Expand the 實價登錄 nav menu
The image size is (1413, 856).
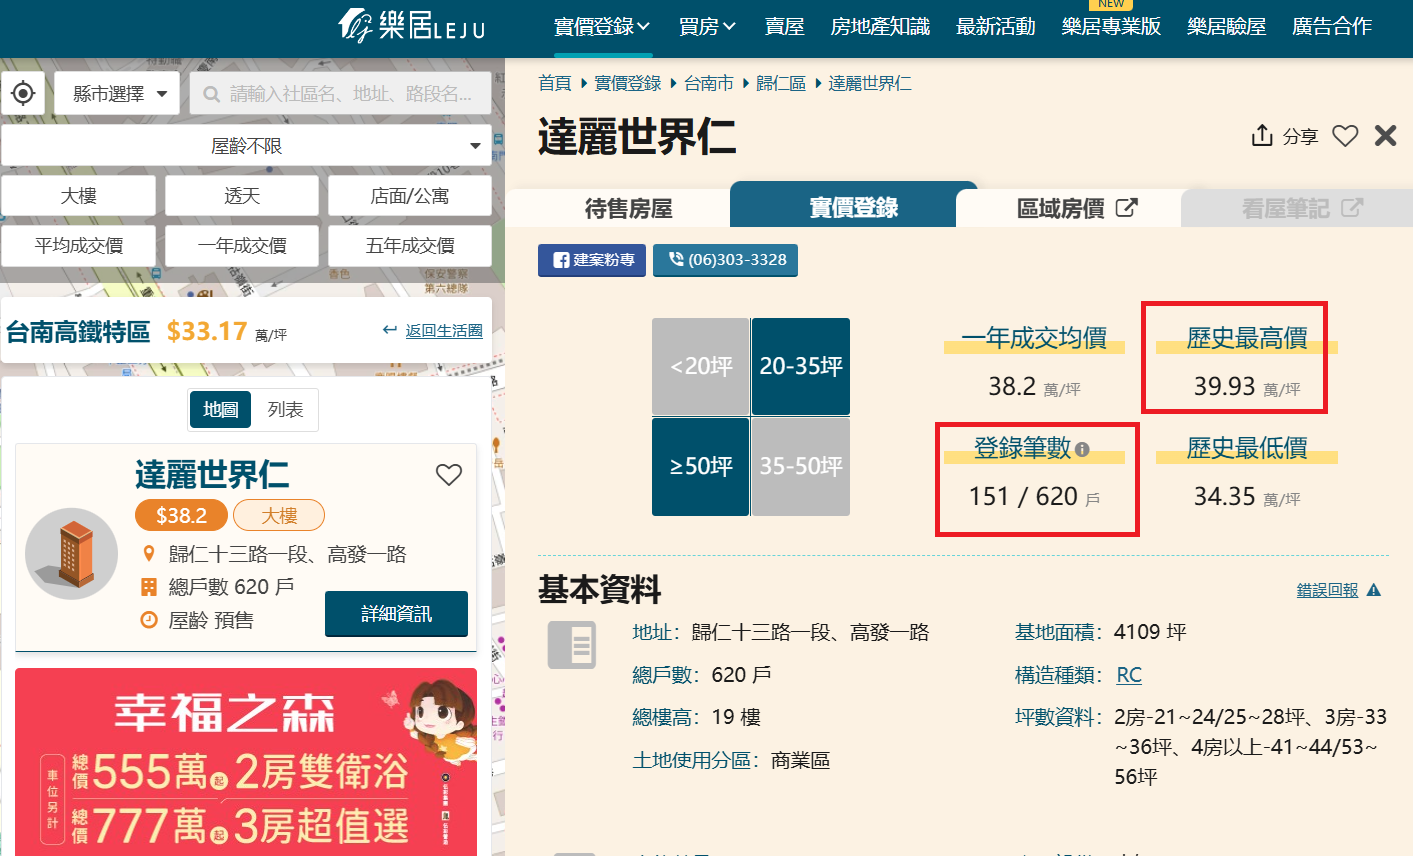602,27
